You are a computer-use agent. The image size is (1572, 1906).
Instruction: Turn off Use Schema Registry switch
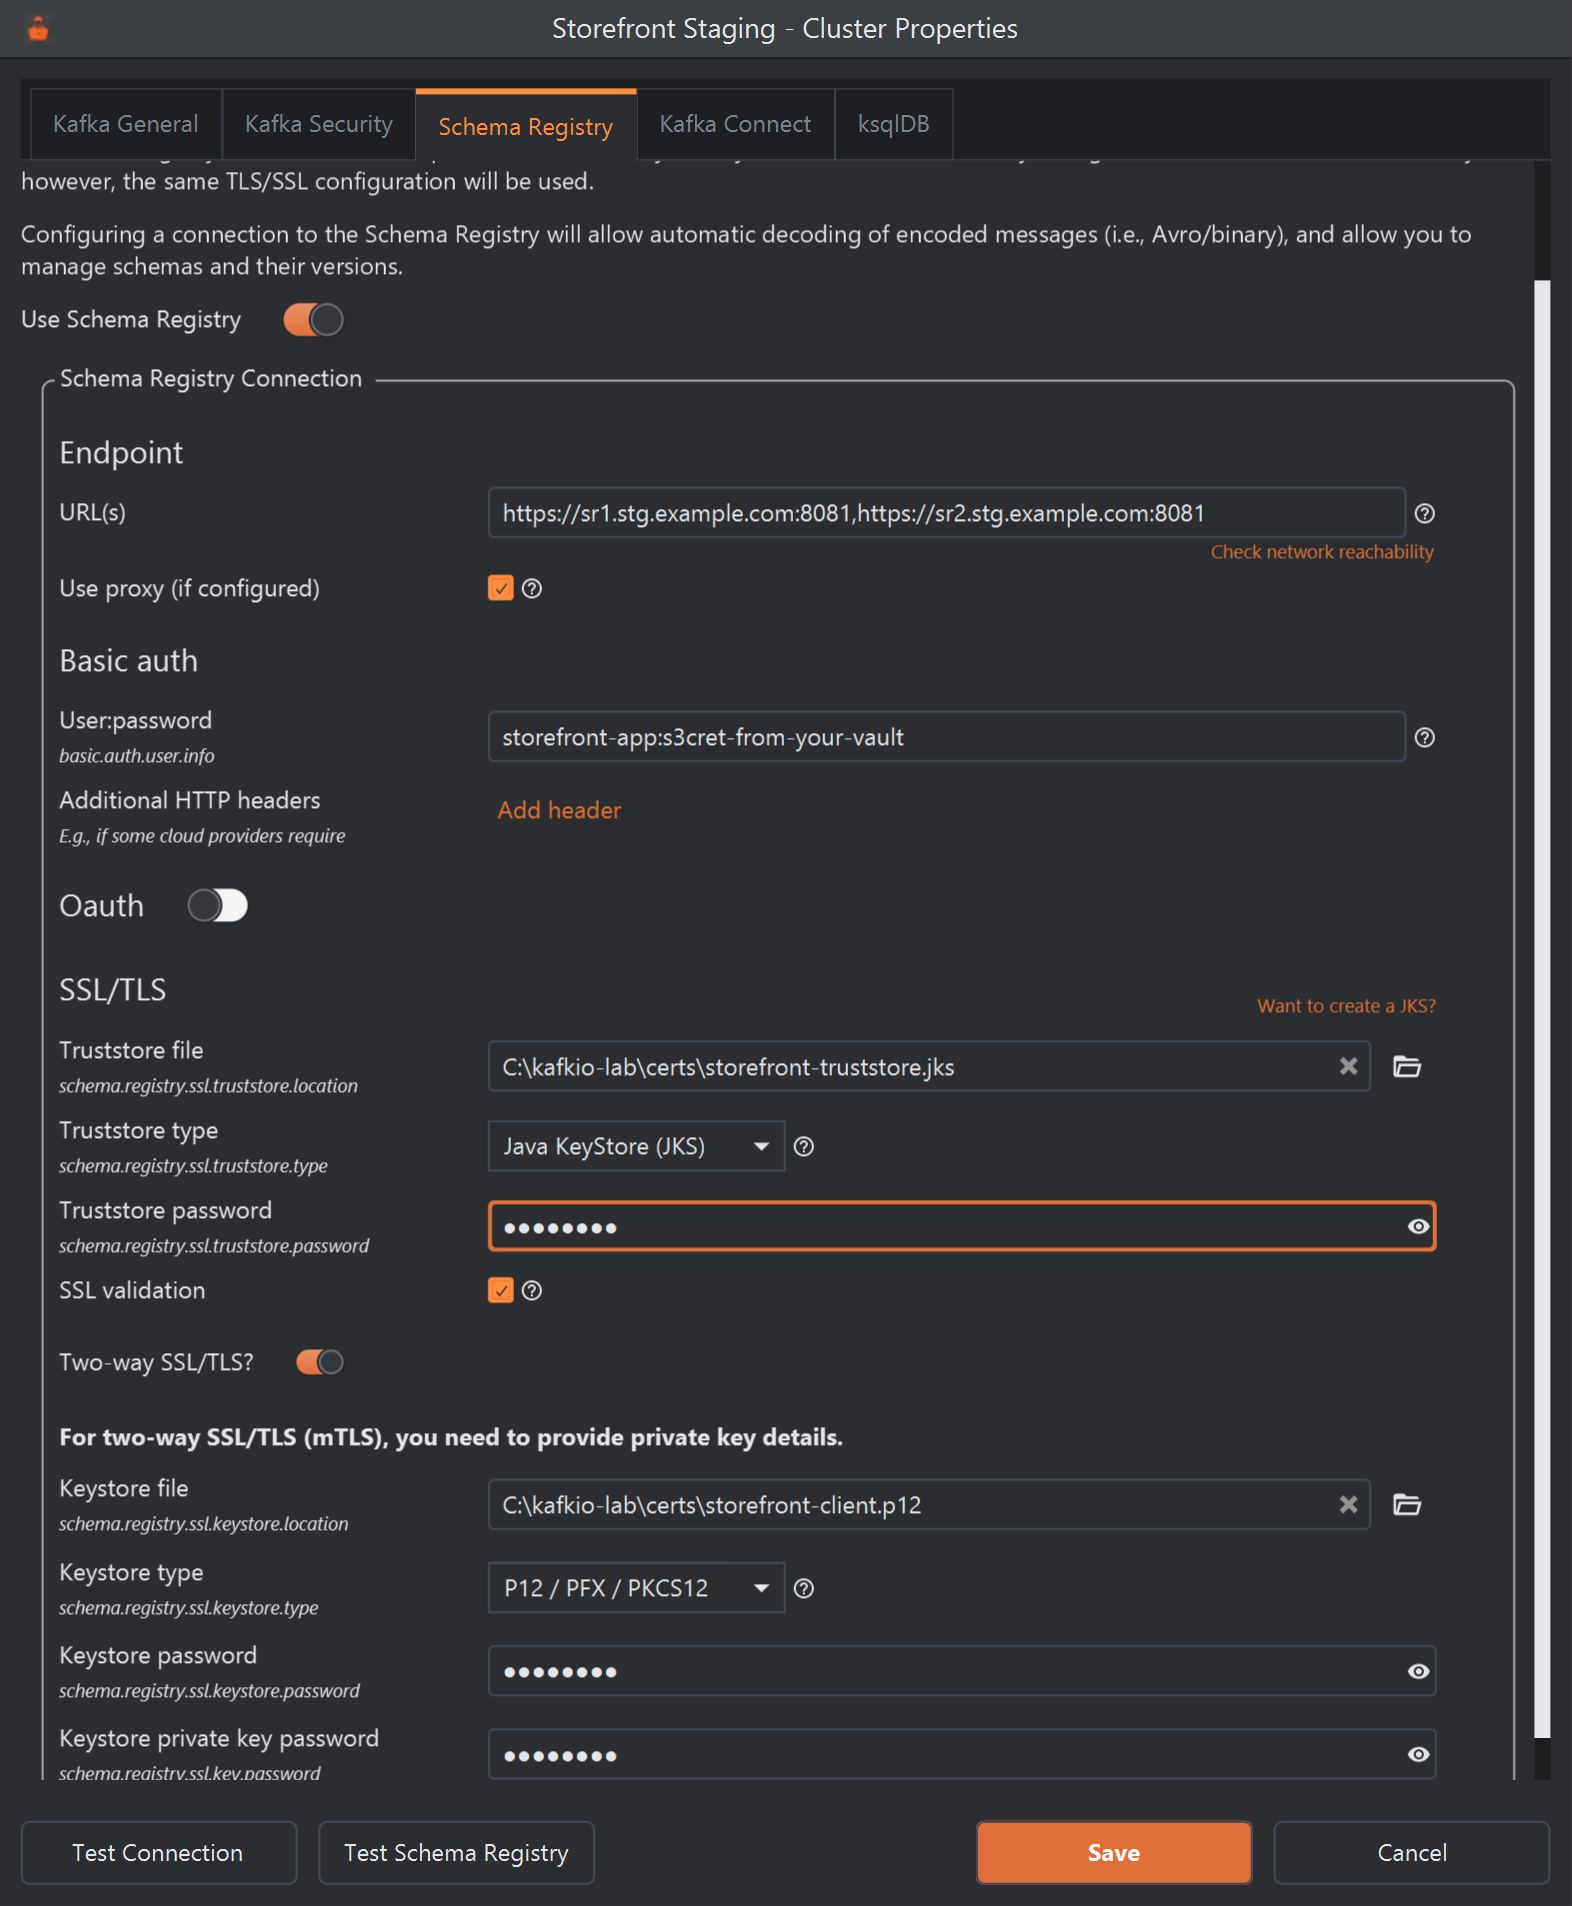tap(313, 320)
